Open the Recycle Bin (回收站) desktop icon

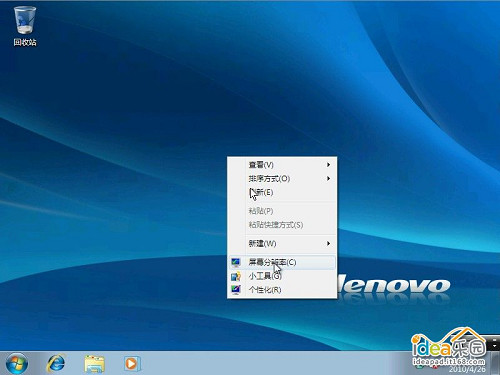click(x=25, y=26)
